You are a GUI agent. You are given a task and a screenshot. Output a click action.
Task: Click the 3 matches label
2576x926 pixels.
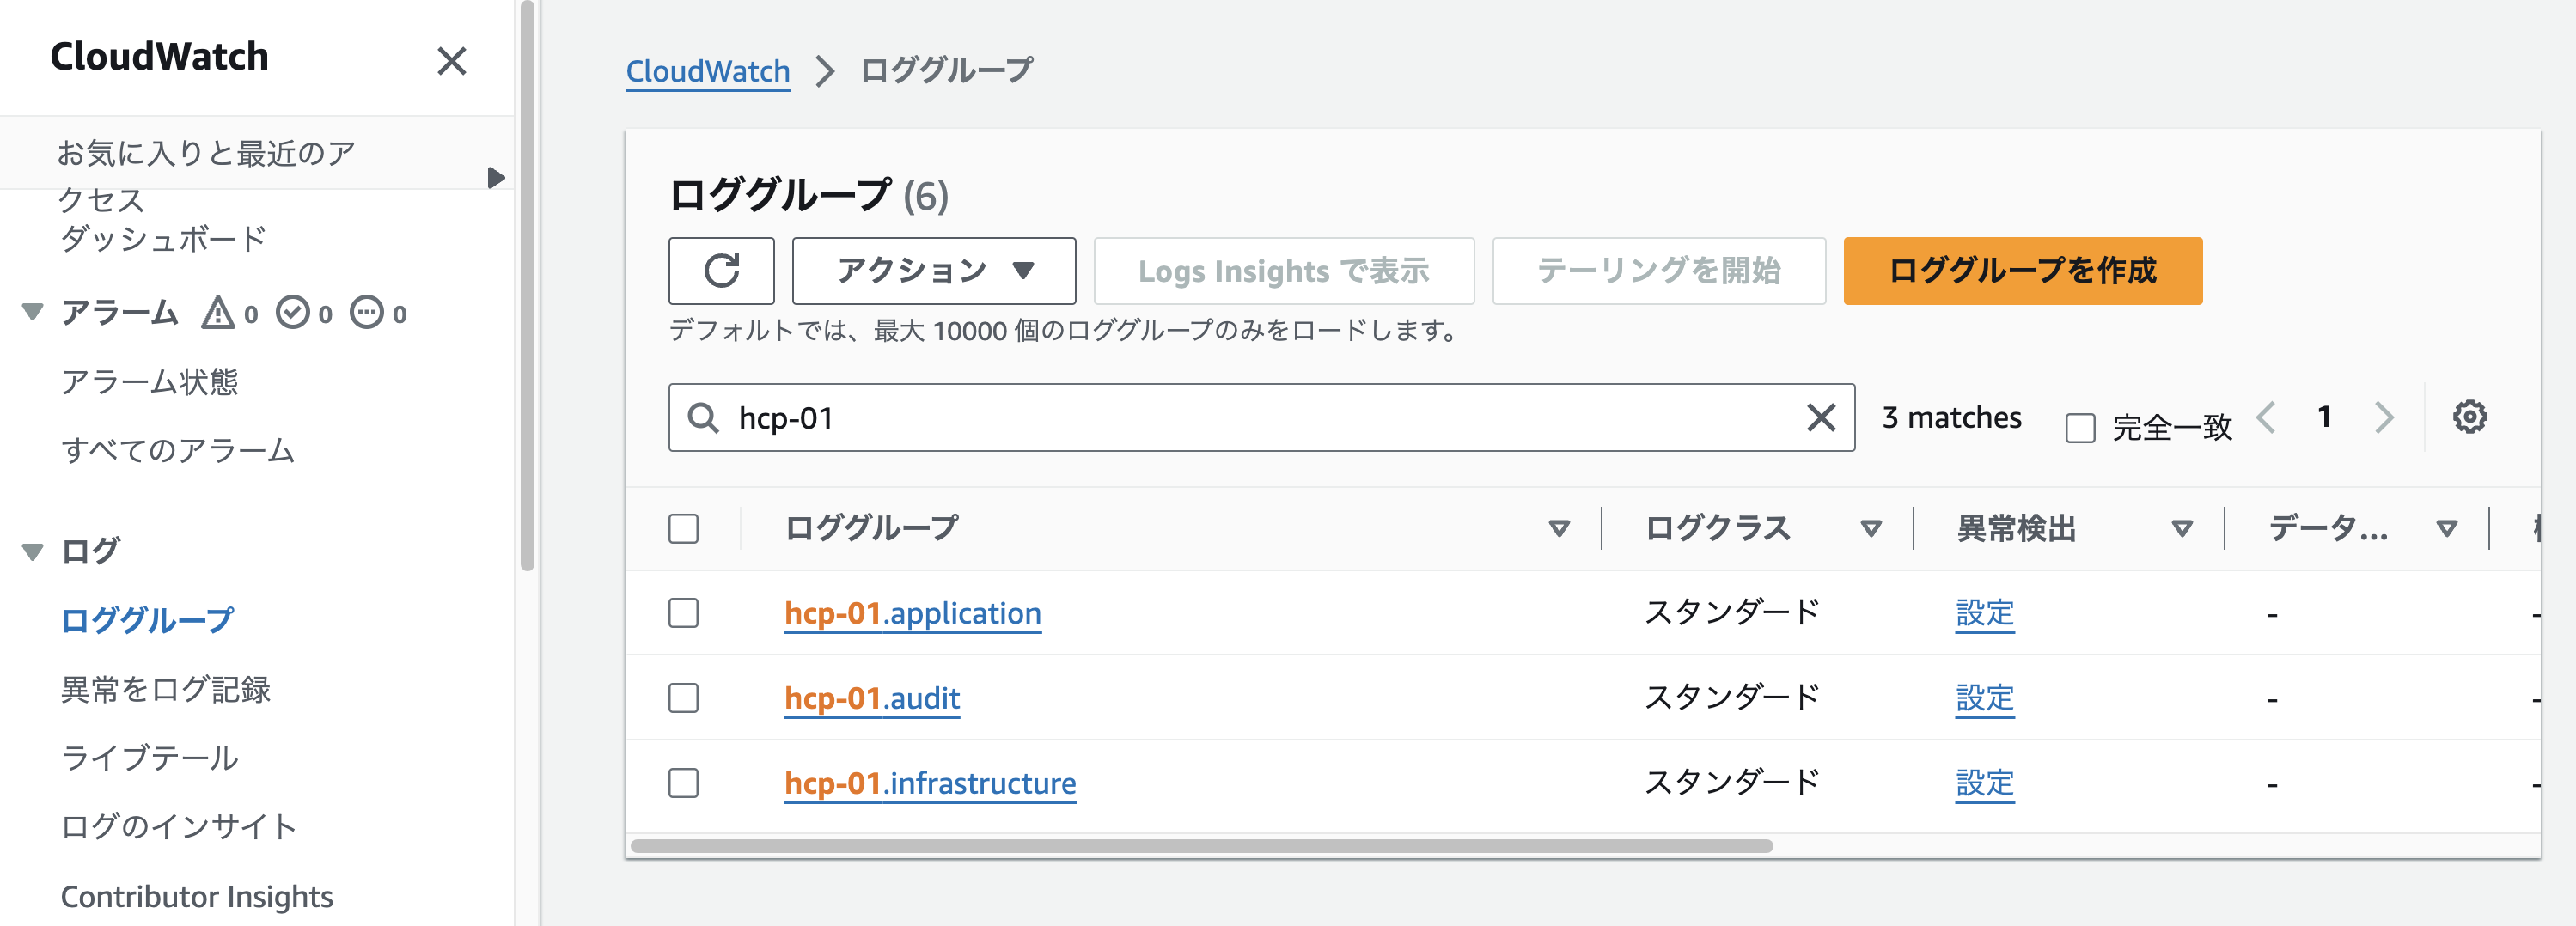click(1951, 417)
